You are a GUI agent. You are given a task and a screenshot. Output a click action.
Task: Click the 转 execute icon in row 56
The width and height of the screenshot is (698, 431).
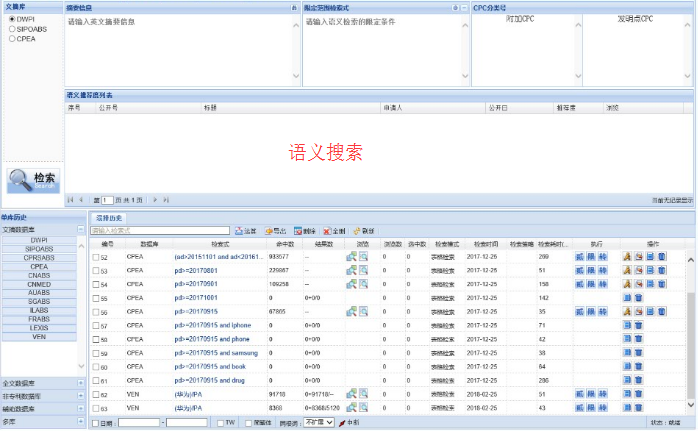tap(603, 312)
